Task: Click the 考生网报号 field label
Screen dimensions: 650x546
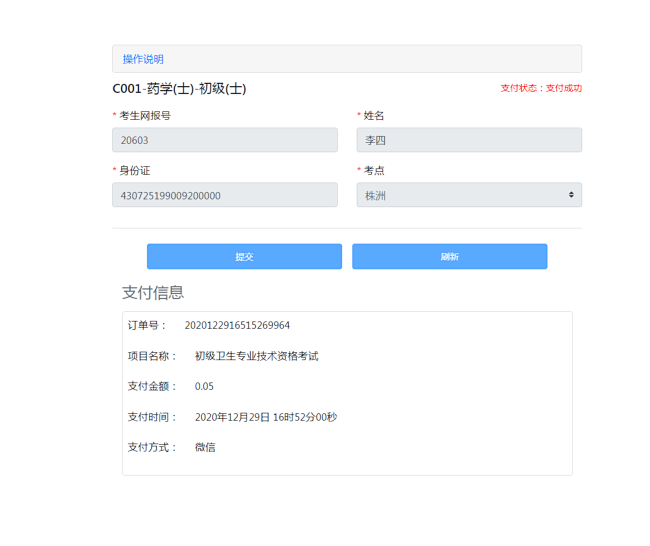Action: pos(144,116)
